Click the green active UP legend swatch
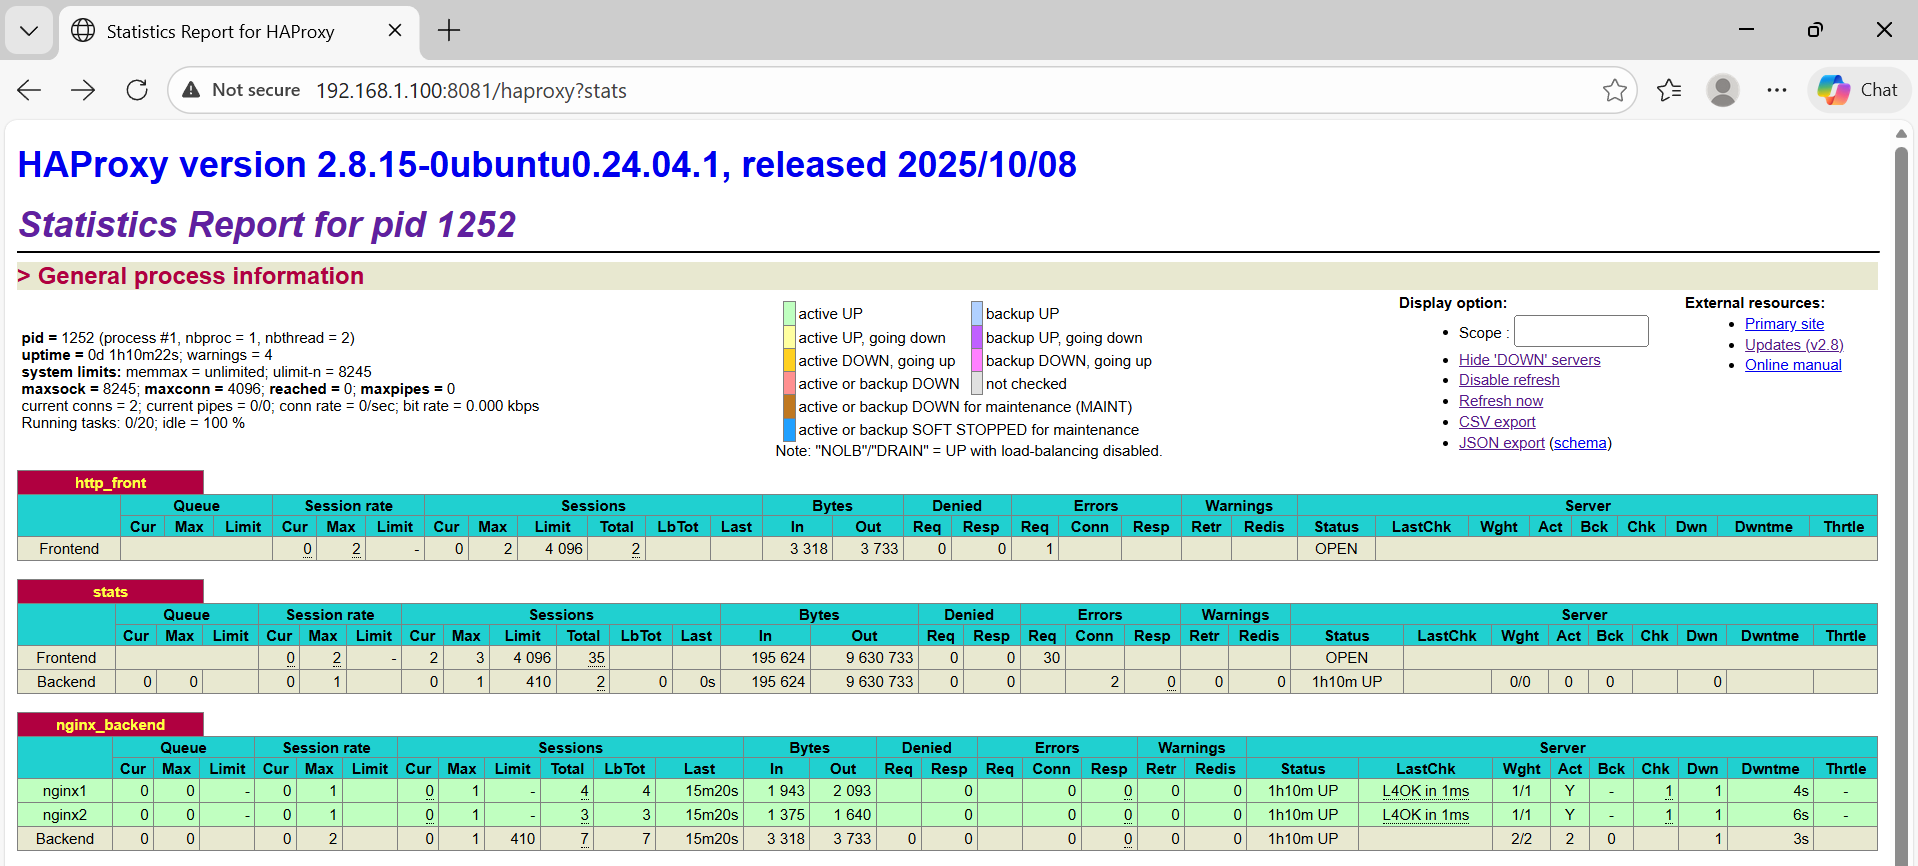The image size is (1918, 866). (789, 314)
